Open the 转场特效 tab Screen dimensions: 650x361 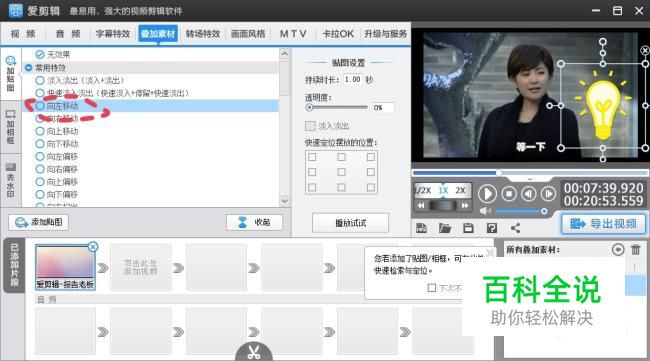(203, 34)
